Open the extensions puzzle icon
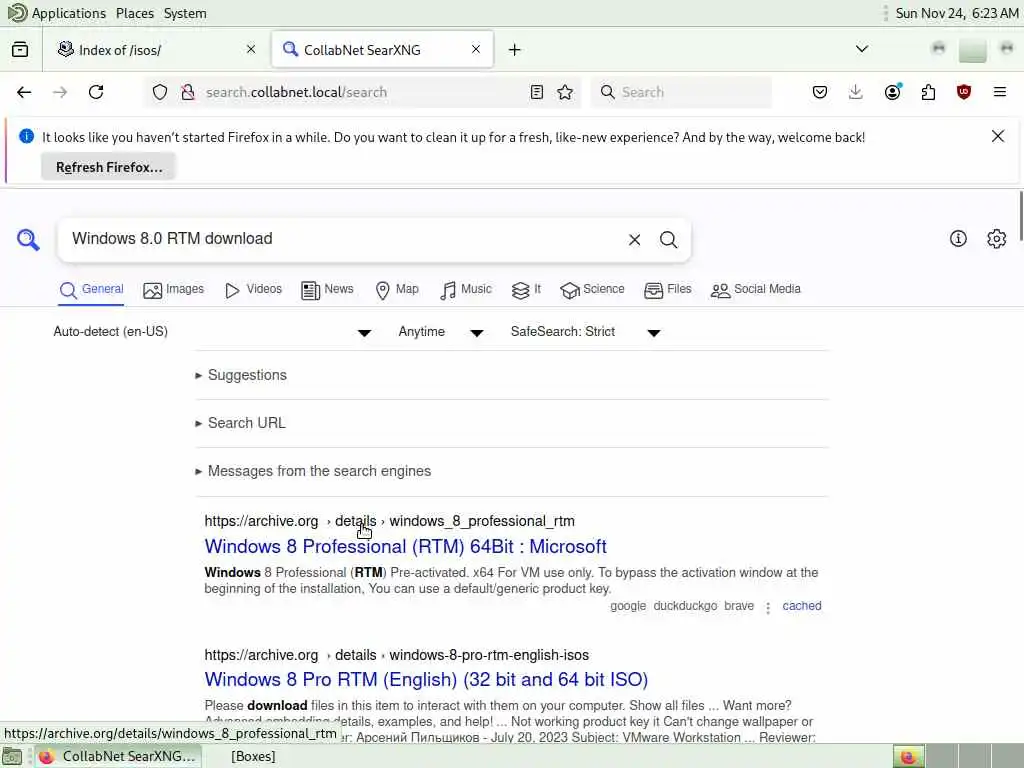This screenshot has height=768, width=1024. coord(928,92)
